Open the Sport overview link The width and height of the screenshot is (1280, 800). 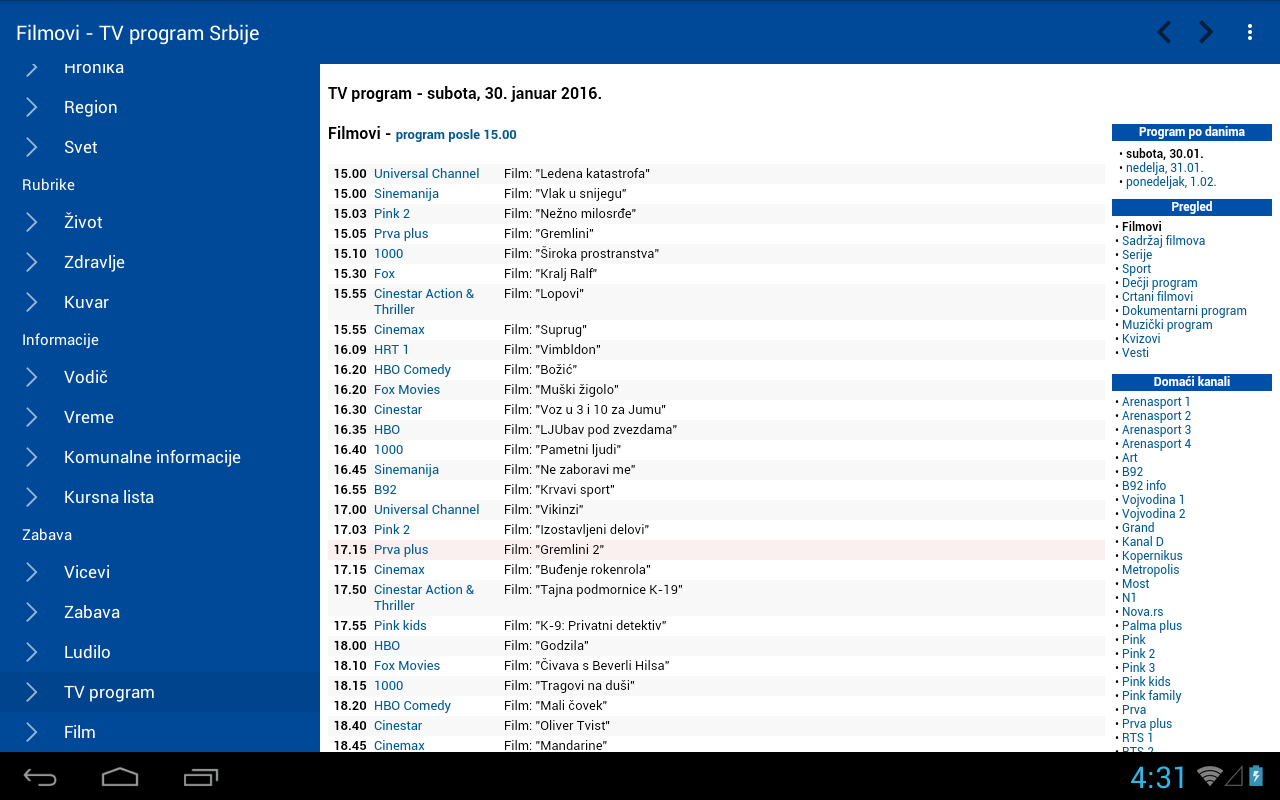pos(1136,269)
